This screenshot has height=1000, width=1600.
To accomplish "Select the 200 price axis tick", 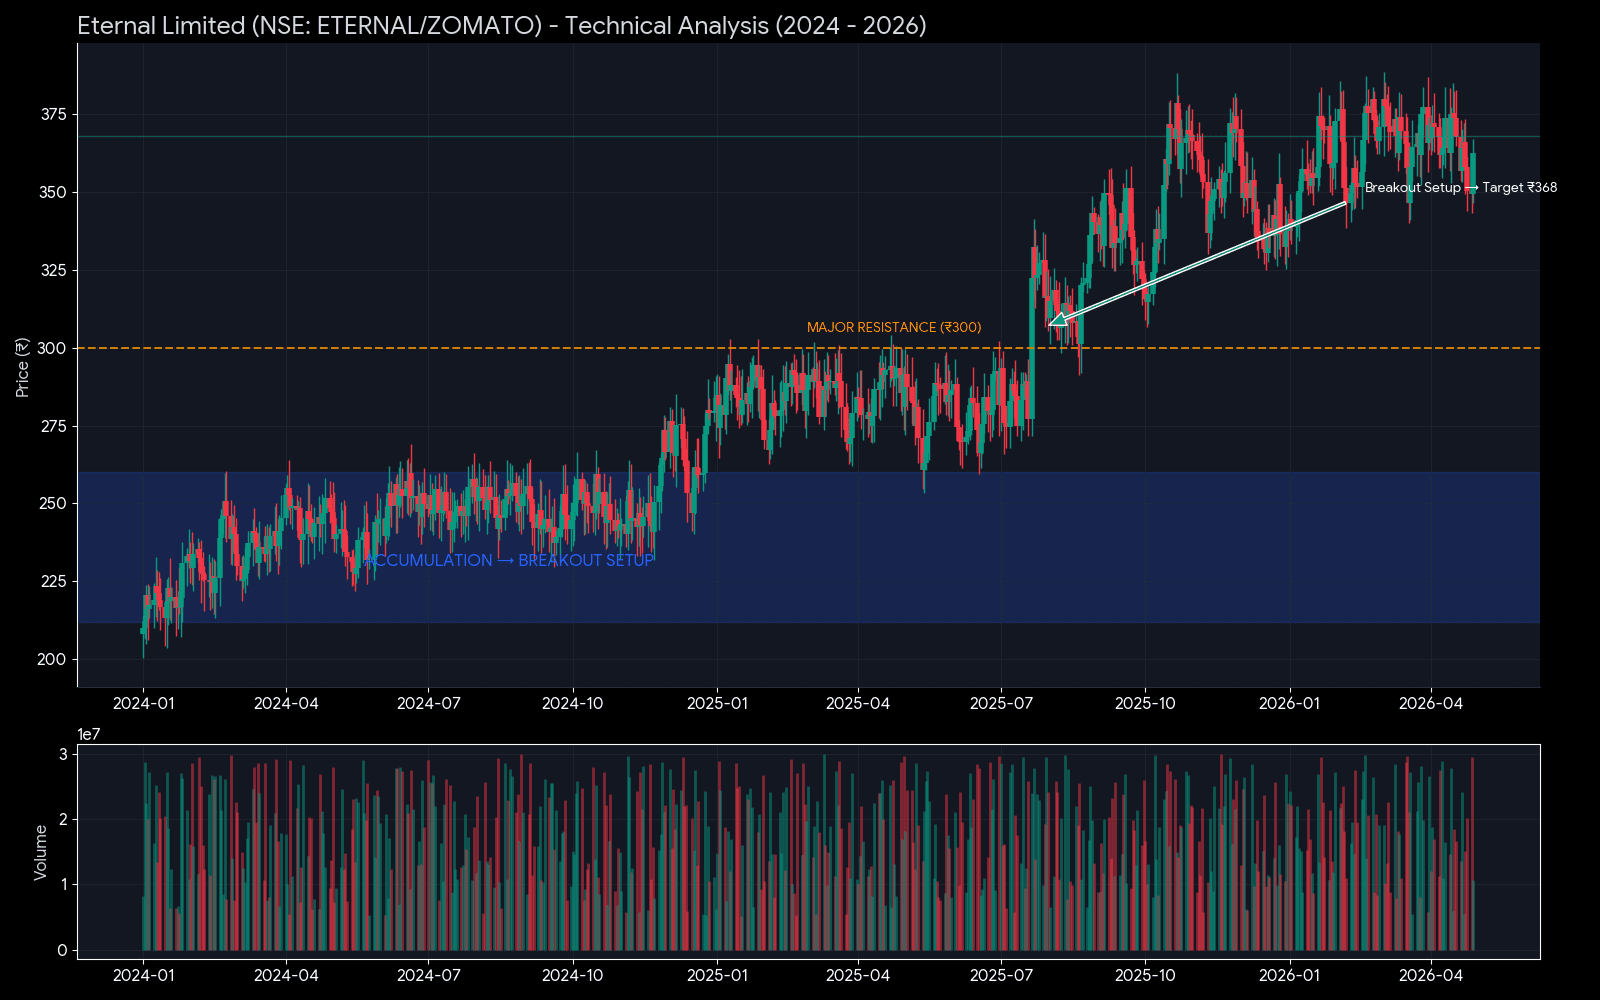I will pyautogui.click(x=53, y=660).
